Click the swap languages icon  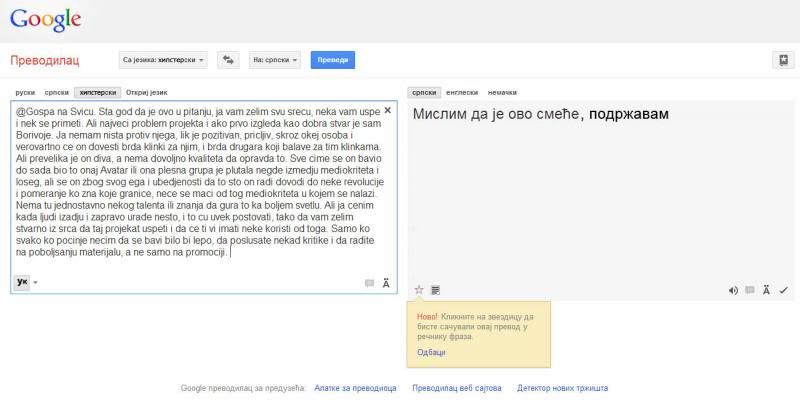[x=227, y=60]
